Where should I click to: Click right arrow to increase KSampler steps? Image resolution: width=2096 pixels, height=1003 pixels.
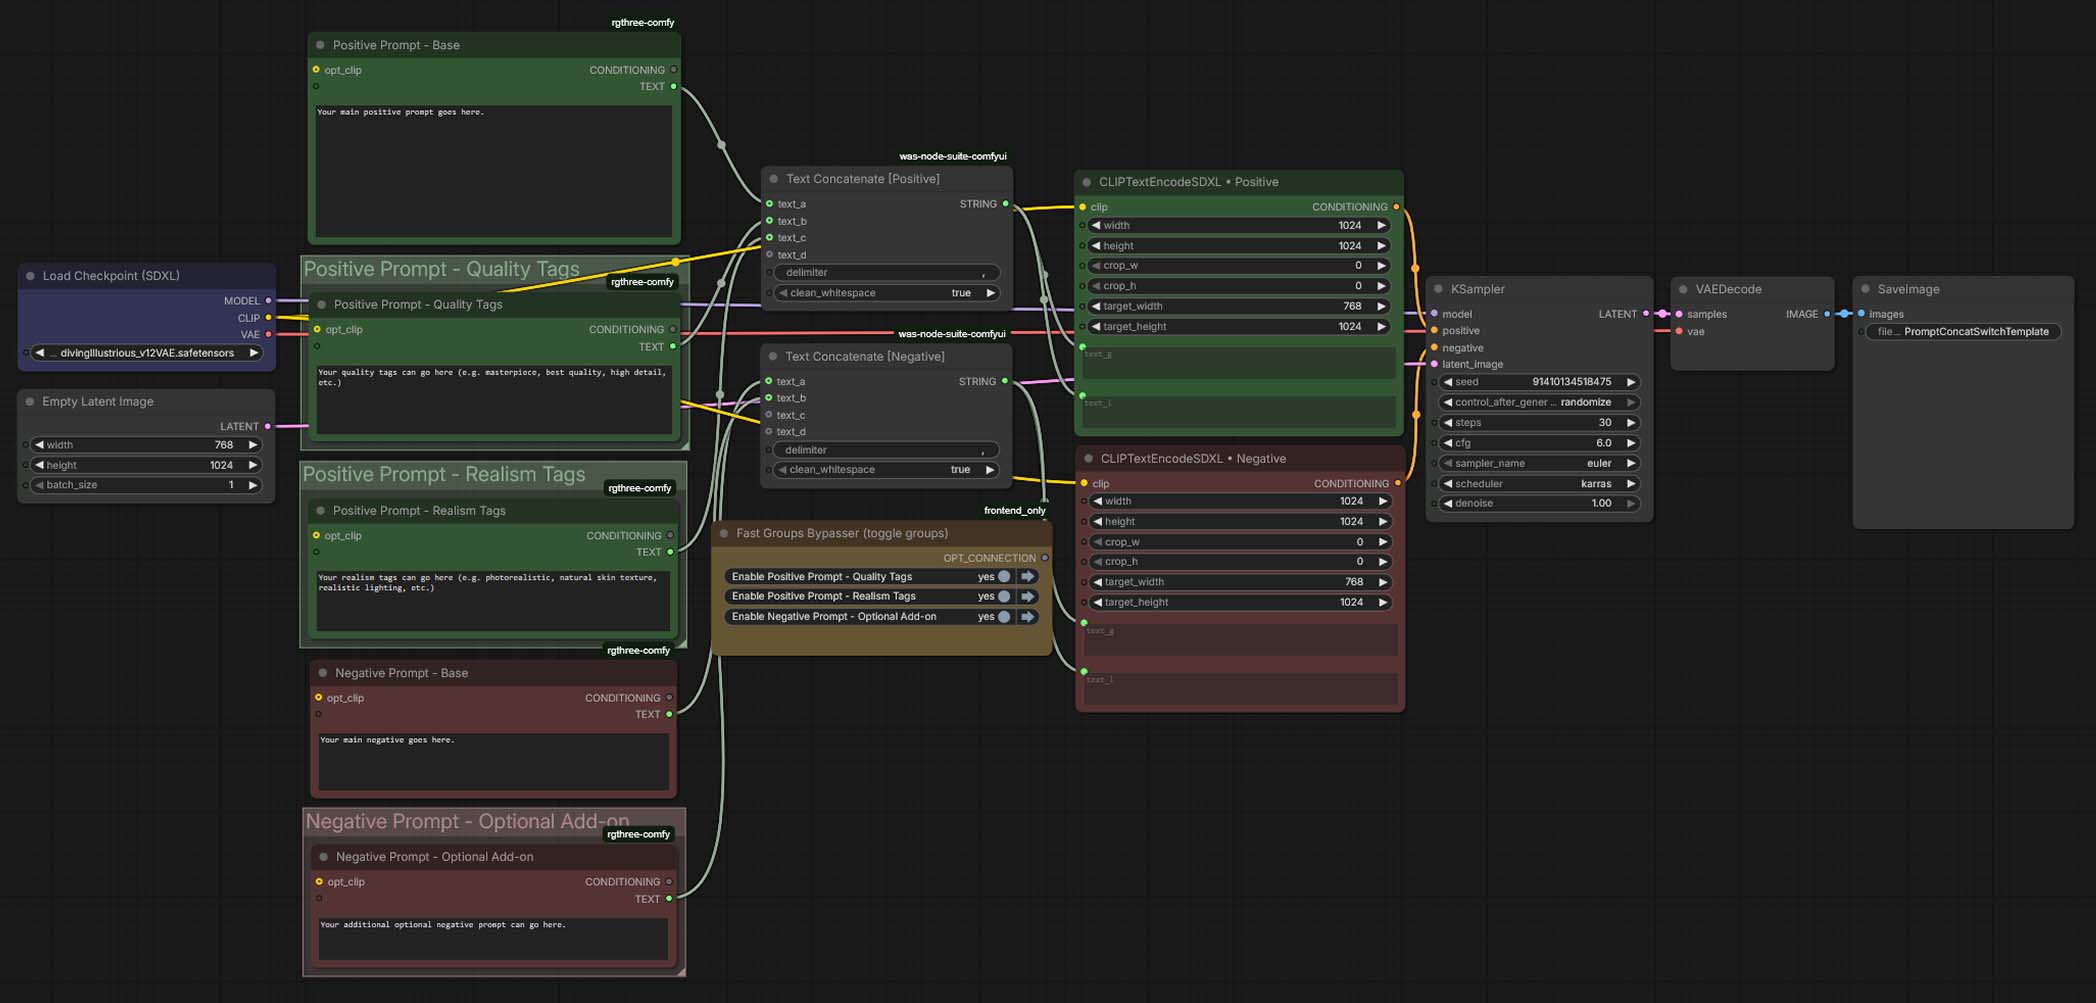[1631, 423]
